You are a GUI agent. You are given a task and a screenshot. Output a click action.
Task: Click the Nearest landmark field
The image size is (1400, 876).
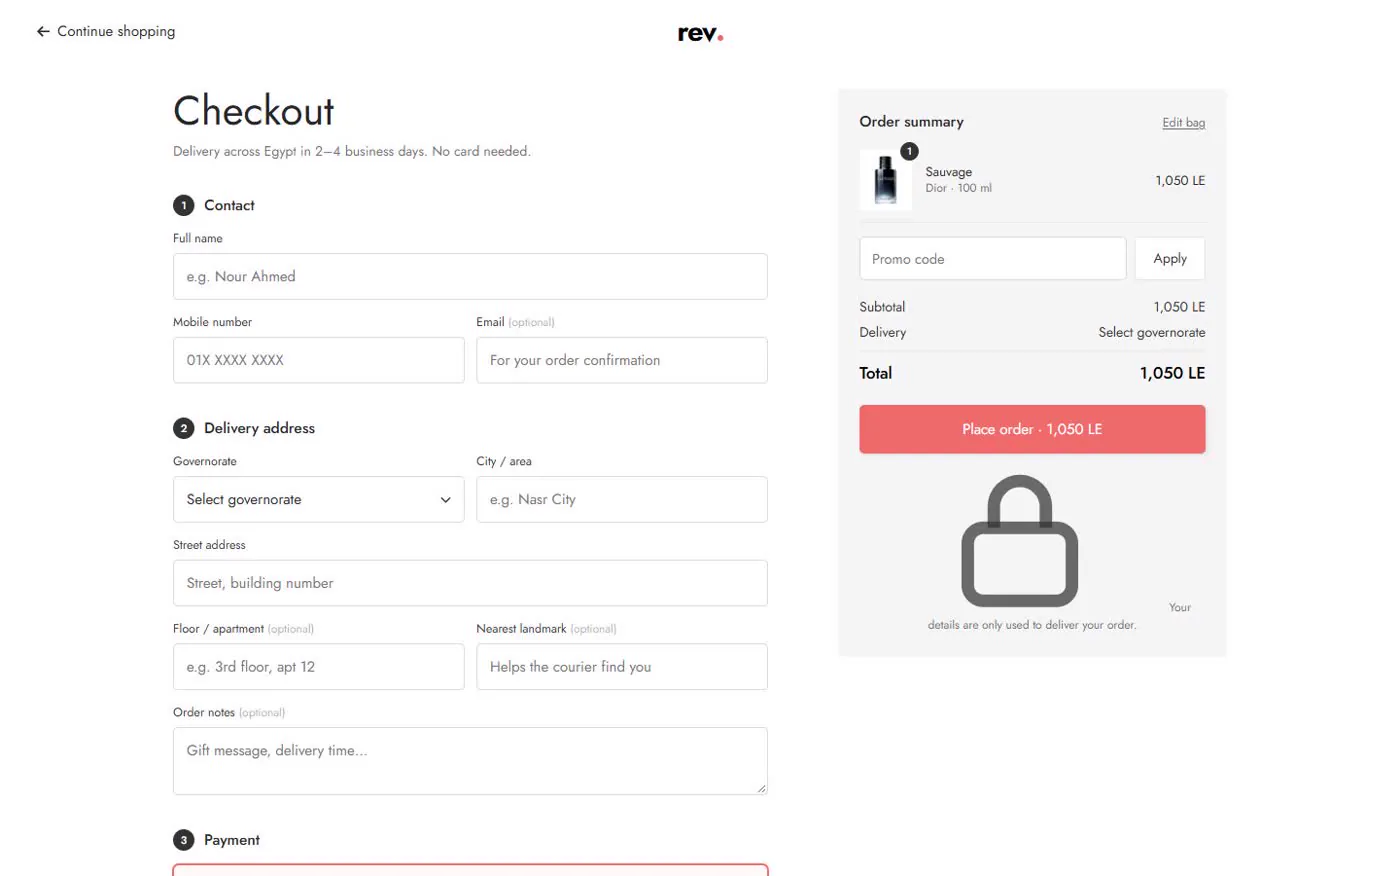tap(622, 667)
